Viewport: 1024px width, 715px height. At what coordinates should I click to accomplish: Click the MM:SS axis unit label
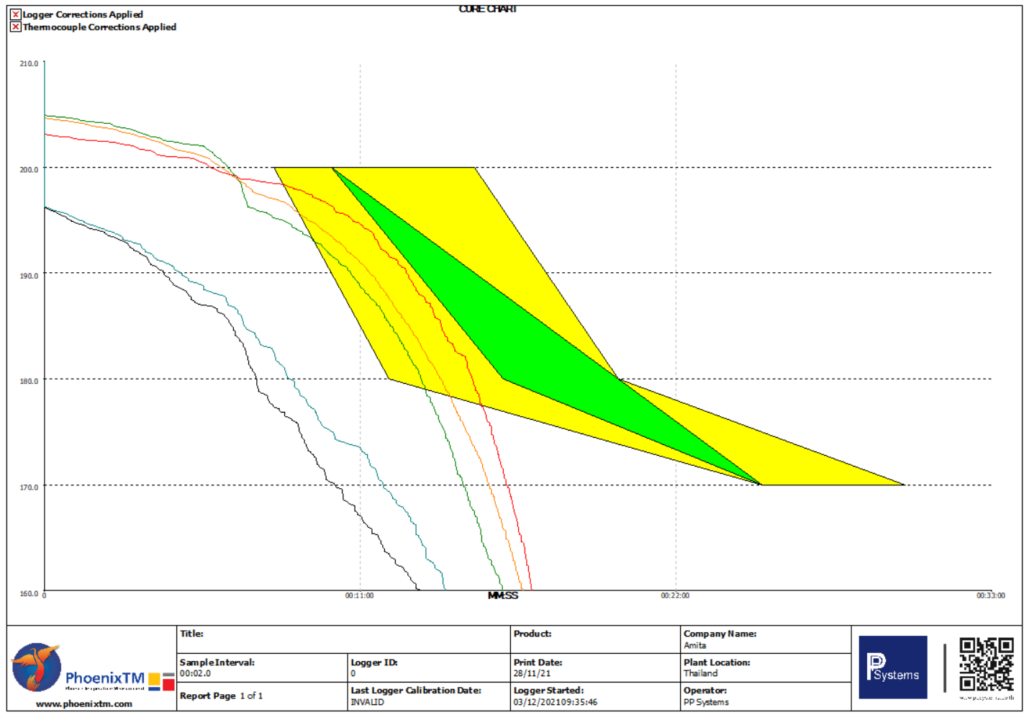pyautogui.click(x=502, y=595)
